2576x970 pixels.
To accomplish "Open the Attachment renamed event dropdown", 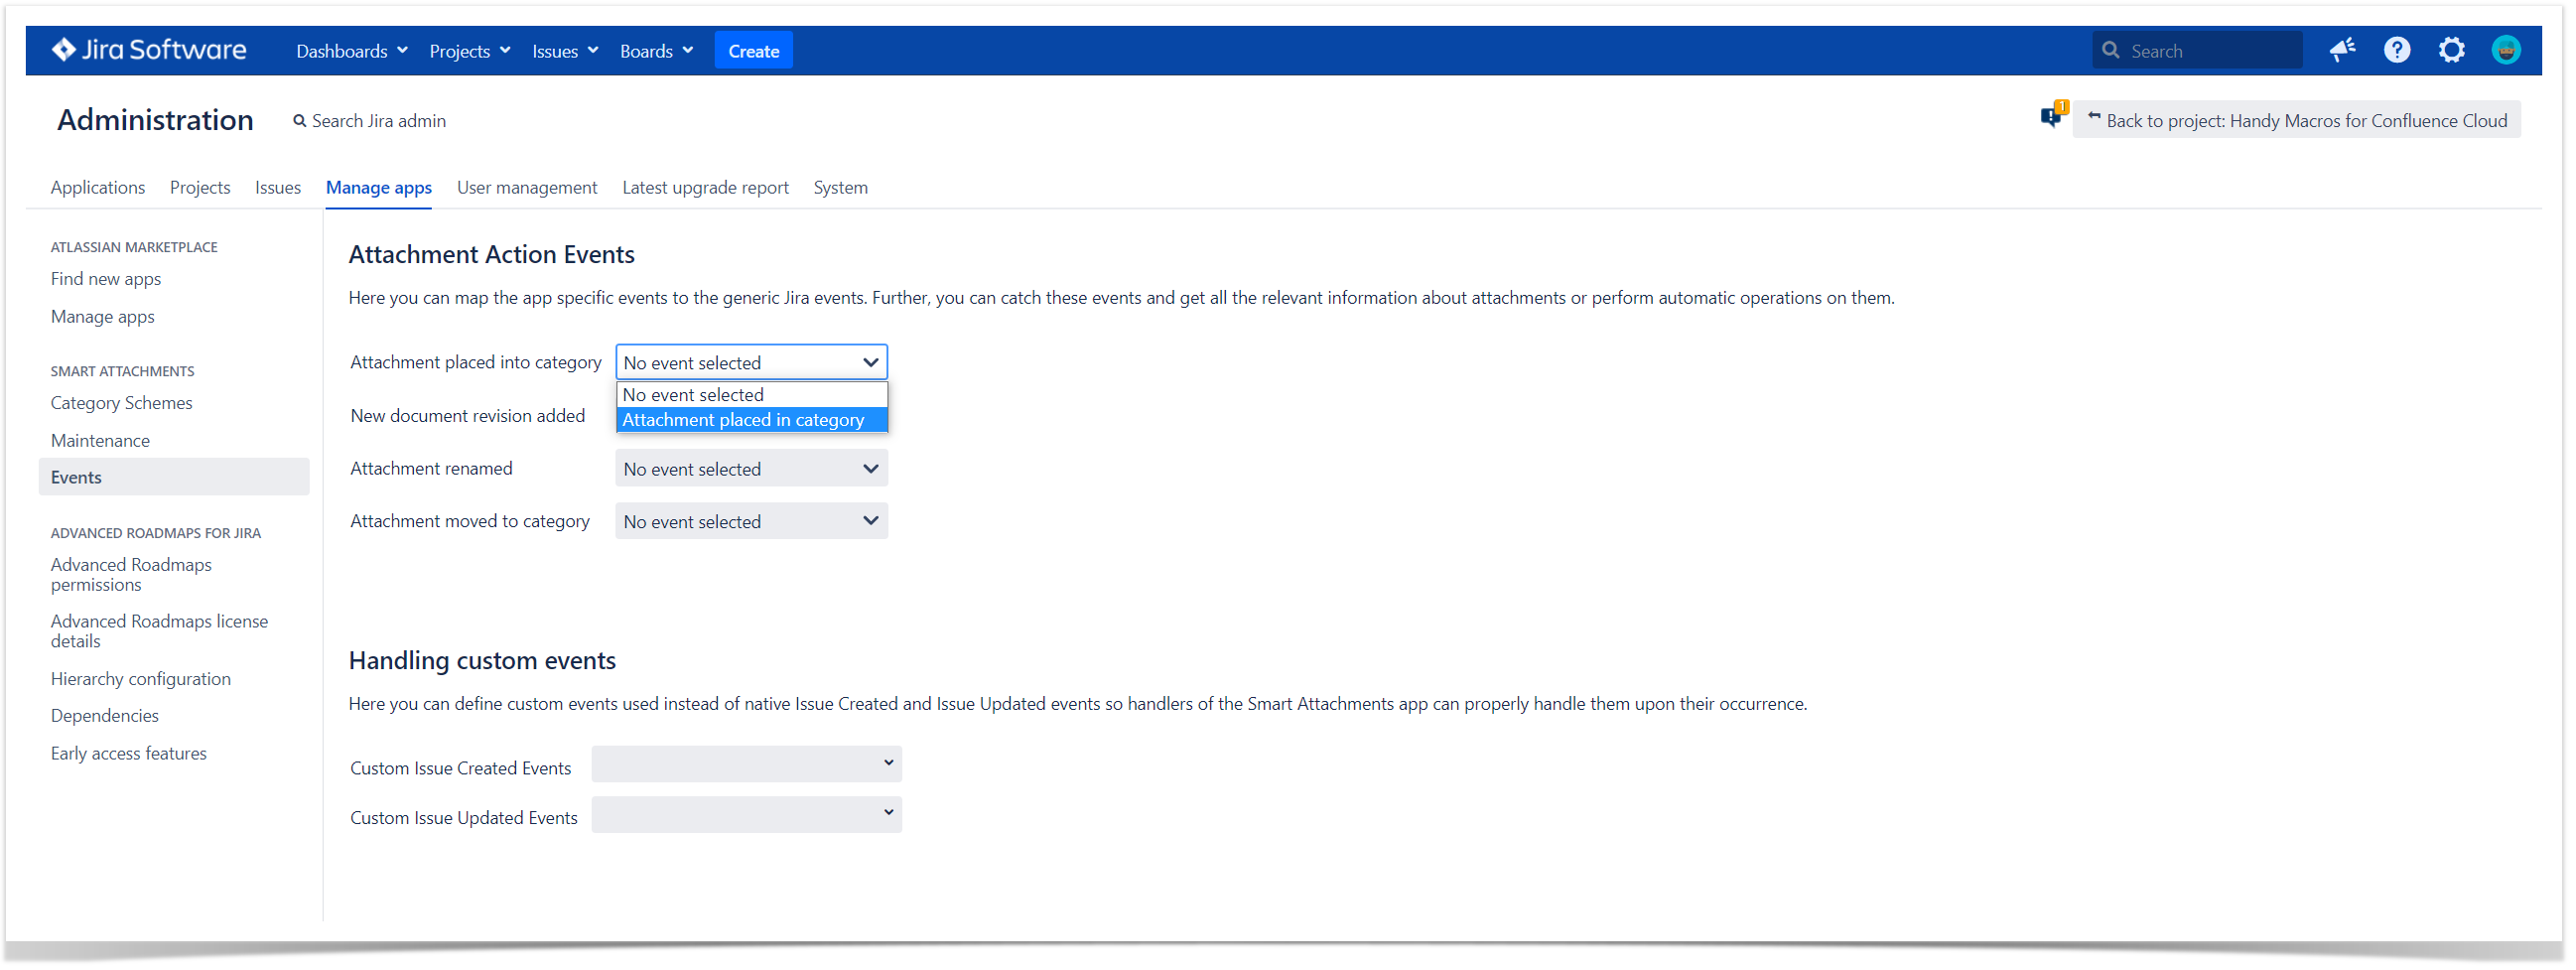I will (x=751, y=469).
